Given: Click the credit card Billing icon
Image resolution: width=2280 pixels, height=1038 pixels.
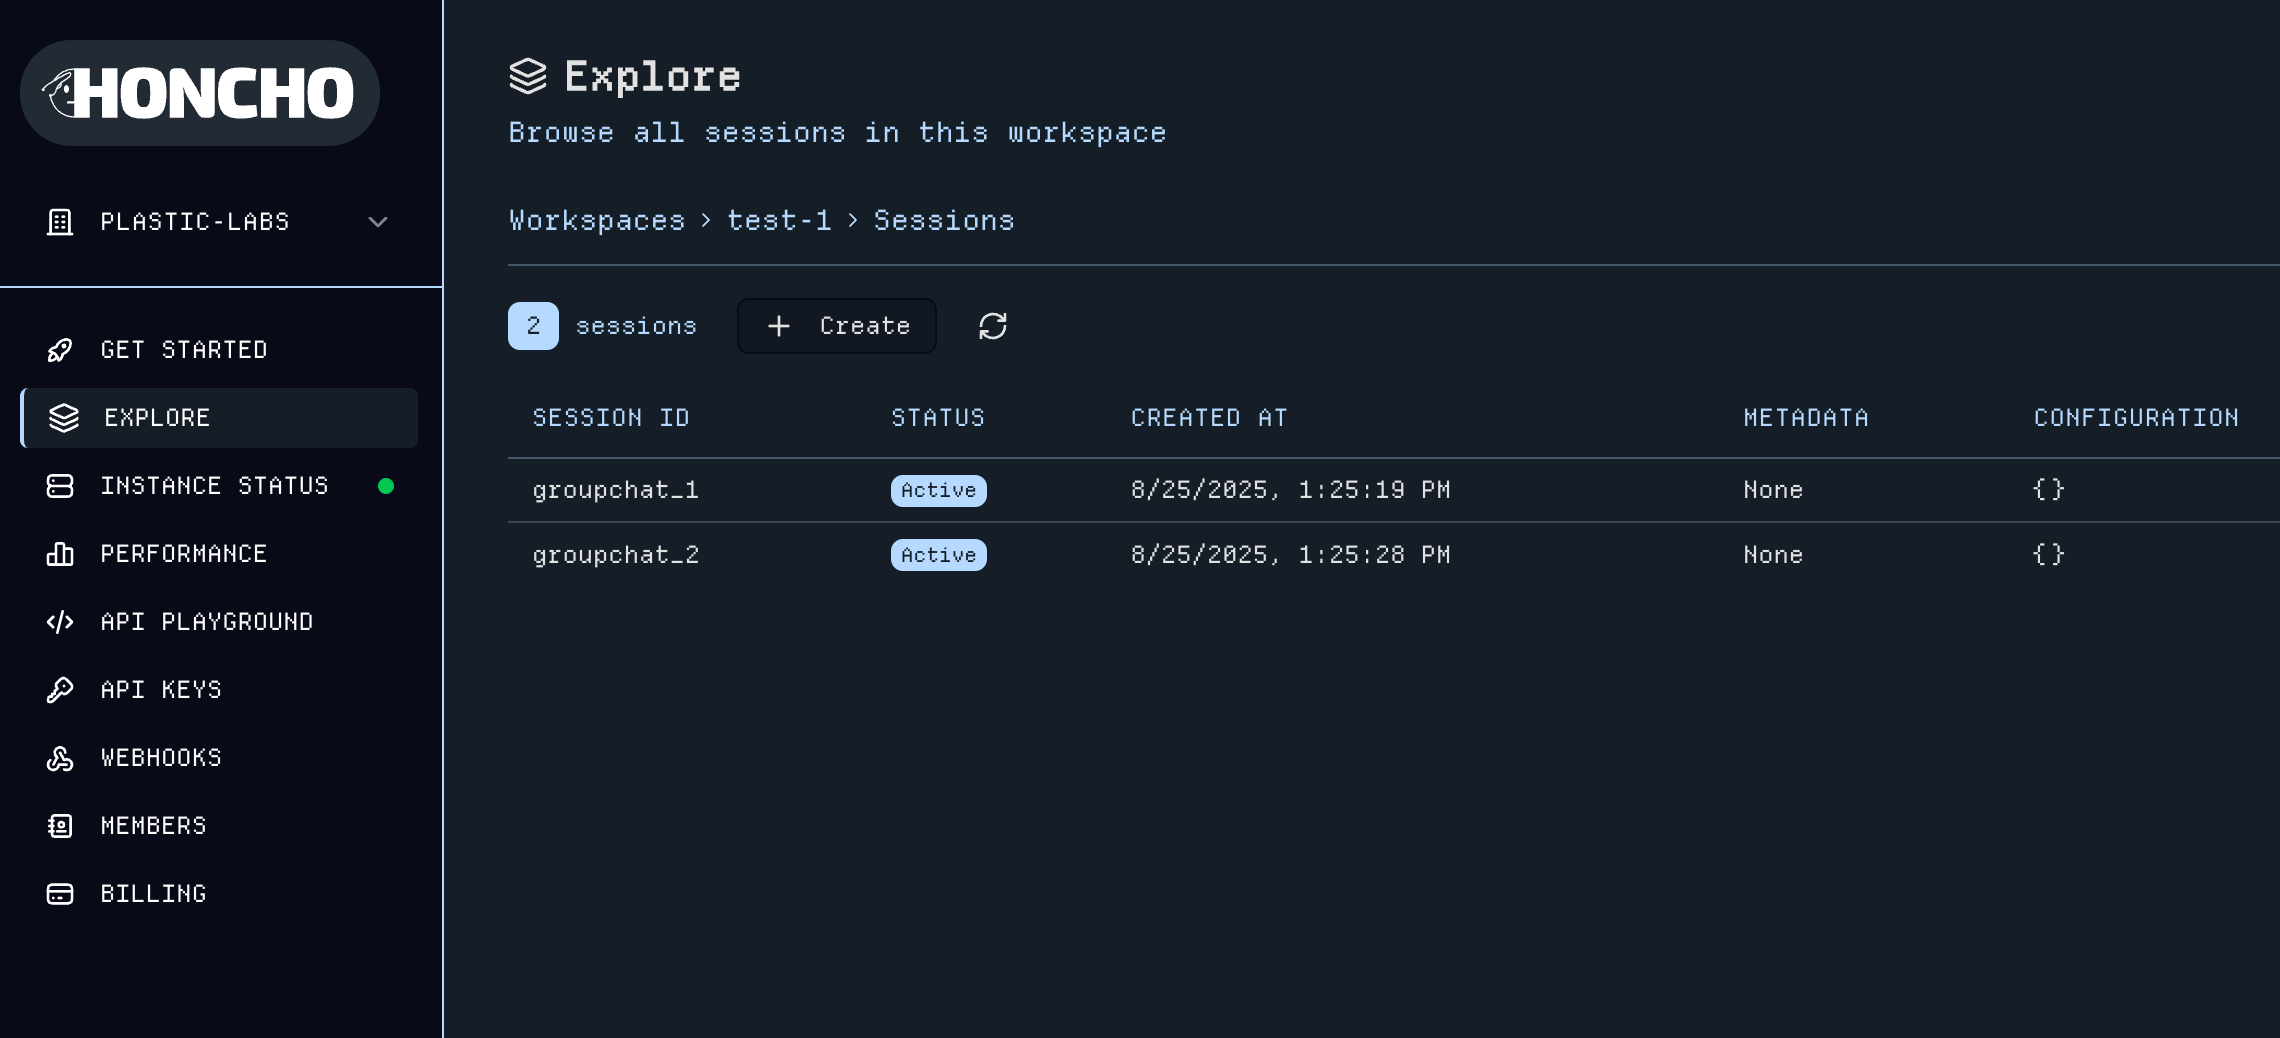Looking at the screenshot, I should (60, 894).
